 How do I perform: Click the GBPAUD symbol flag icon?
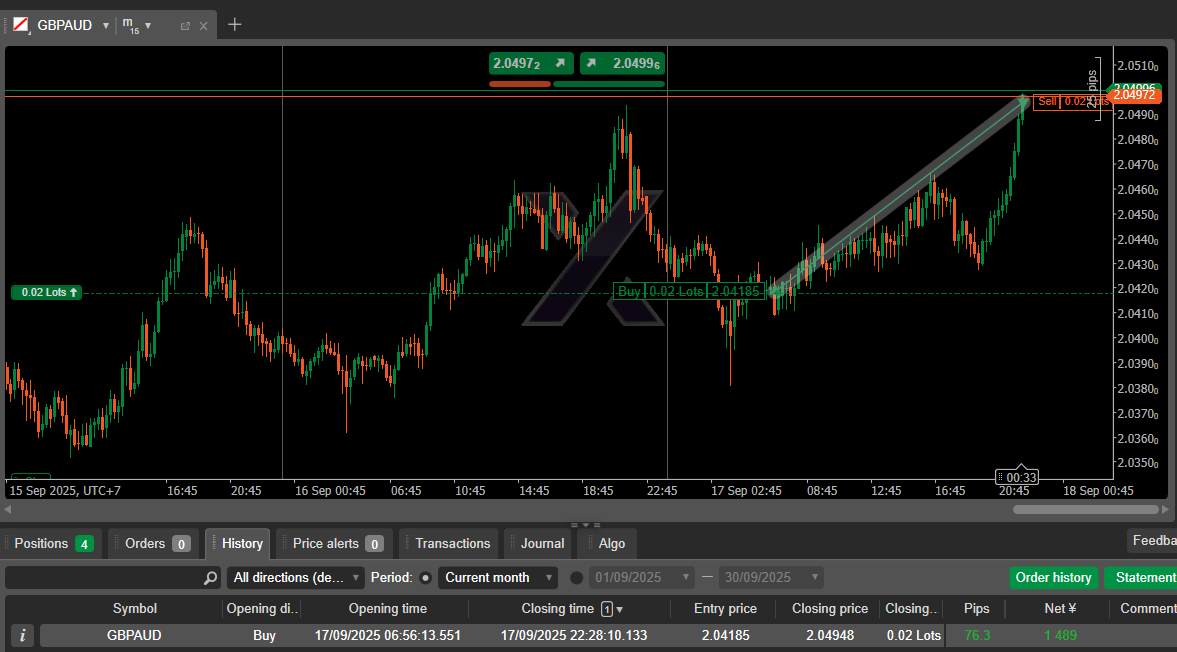coord(20,25)
